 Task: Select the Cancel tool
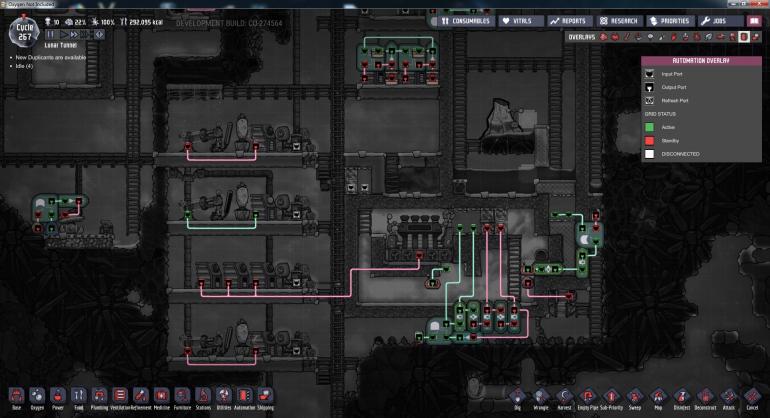(752, 396)
